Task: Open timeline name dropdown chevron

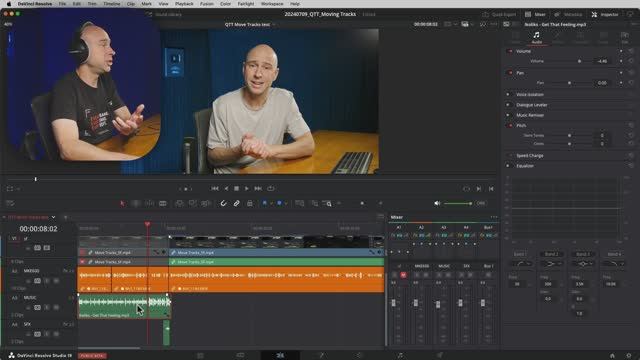Action: 53,217
